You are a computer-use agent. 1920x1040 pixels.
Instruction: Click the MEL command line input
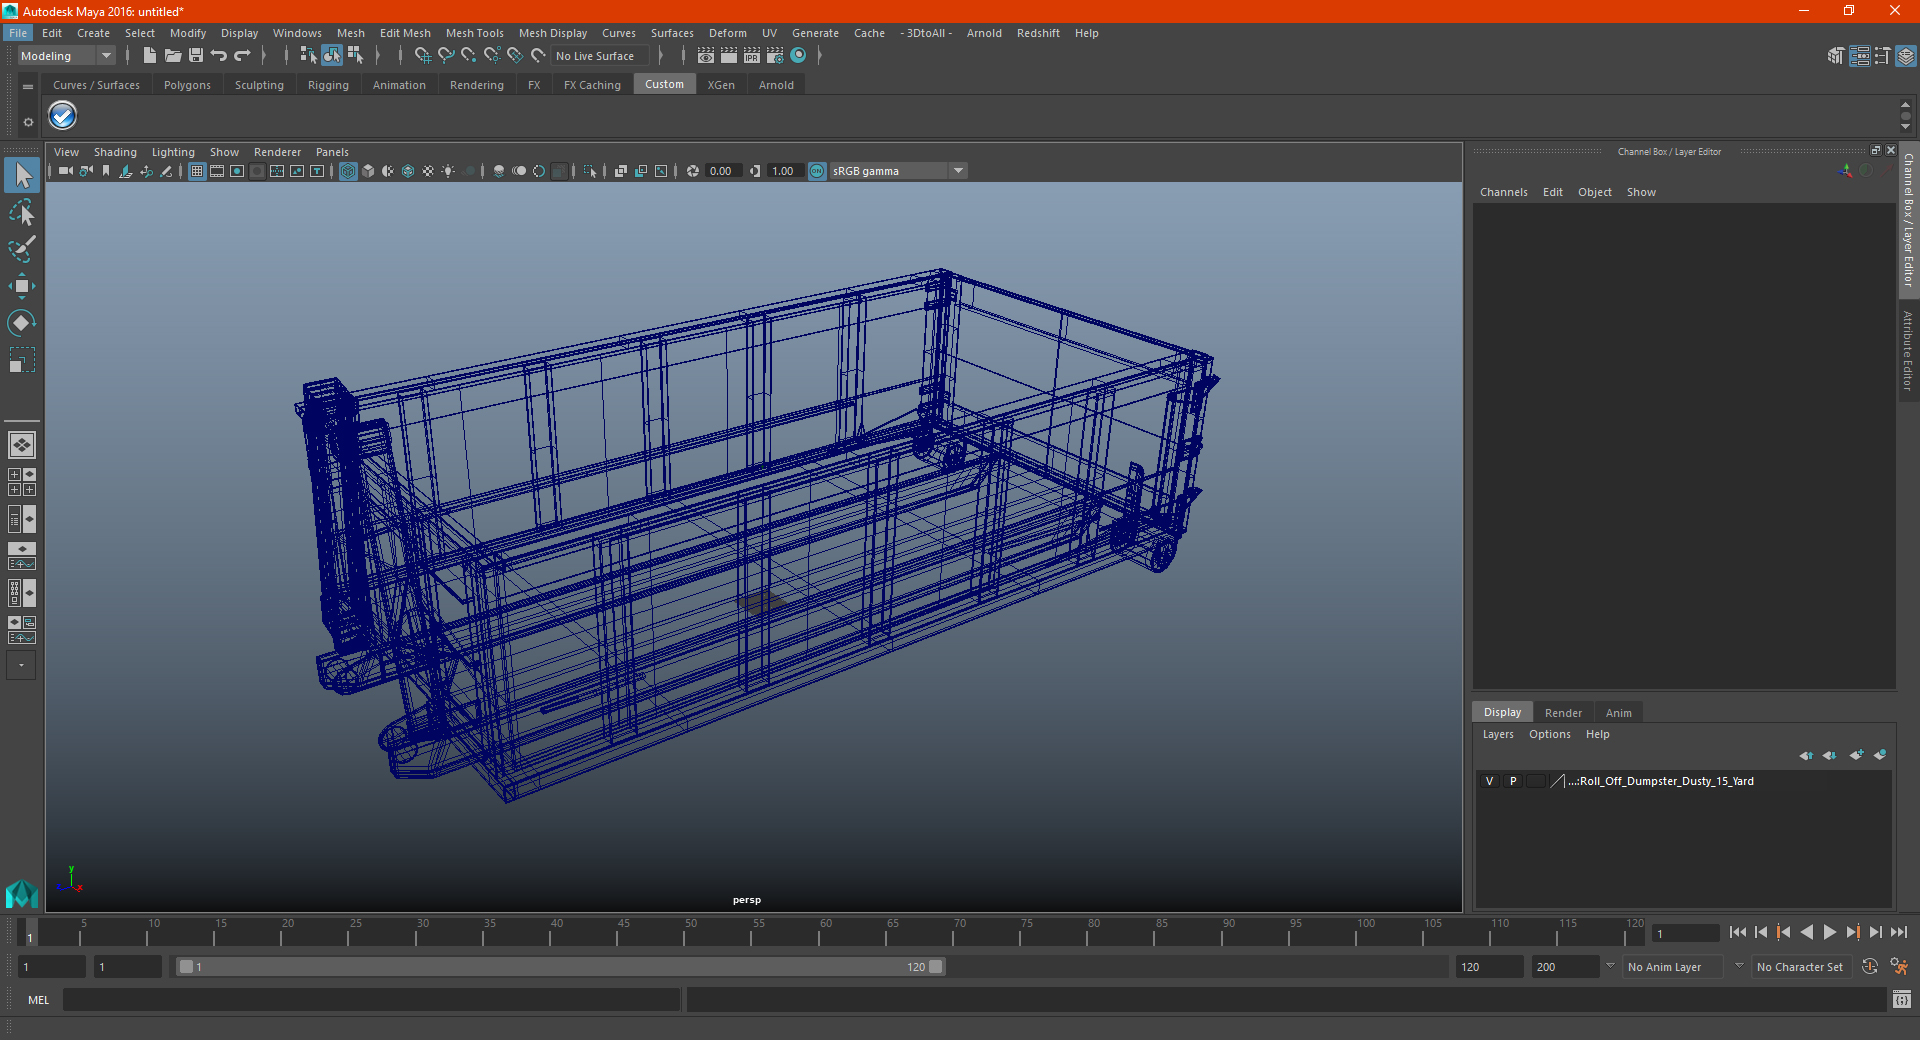point(371,999)
